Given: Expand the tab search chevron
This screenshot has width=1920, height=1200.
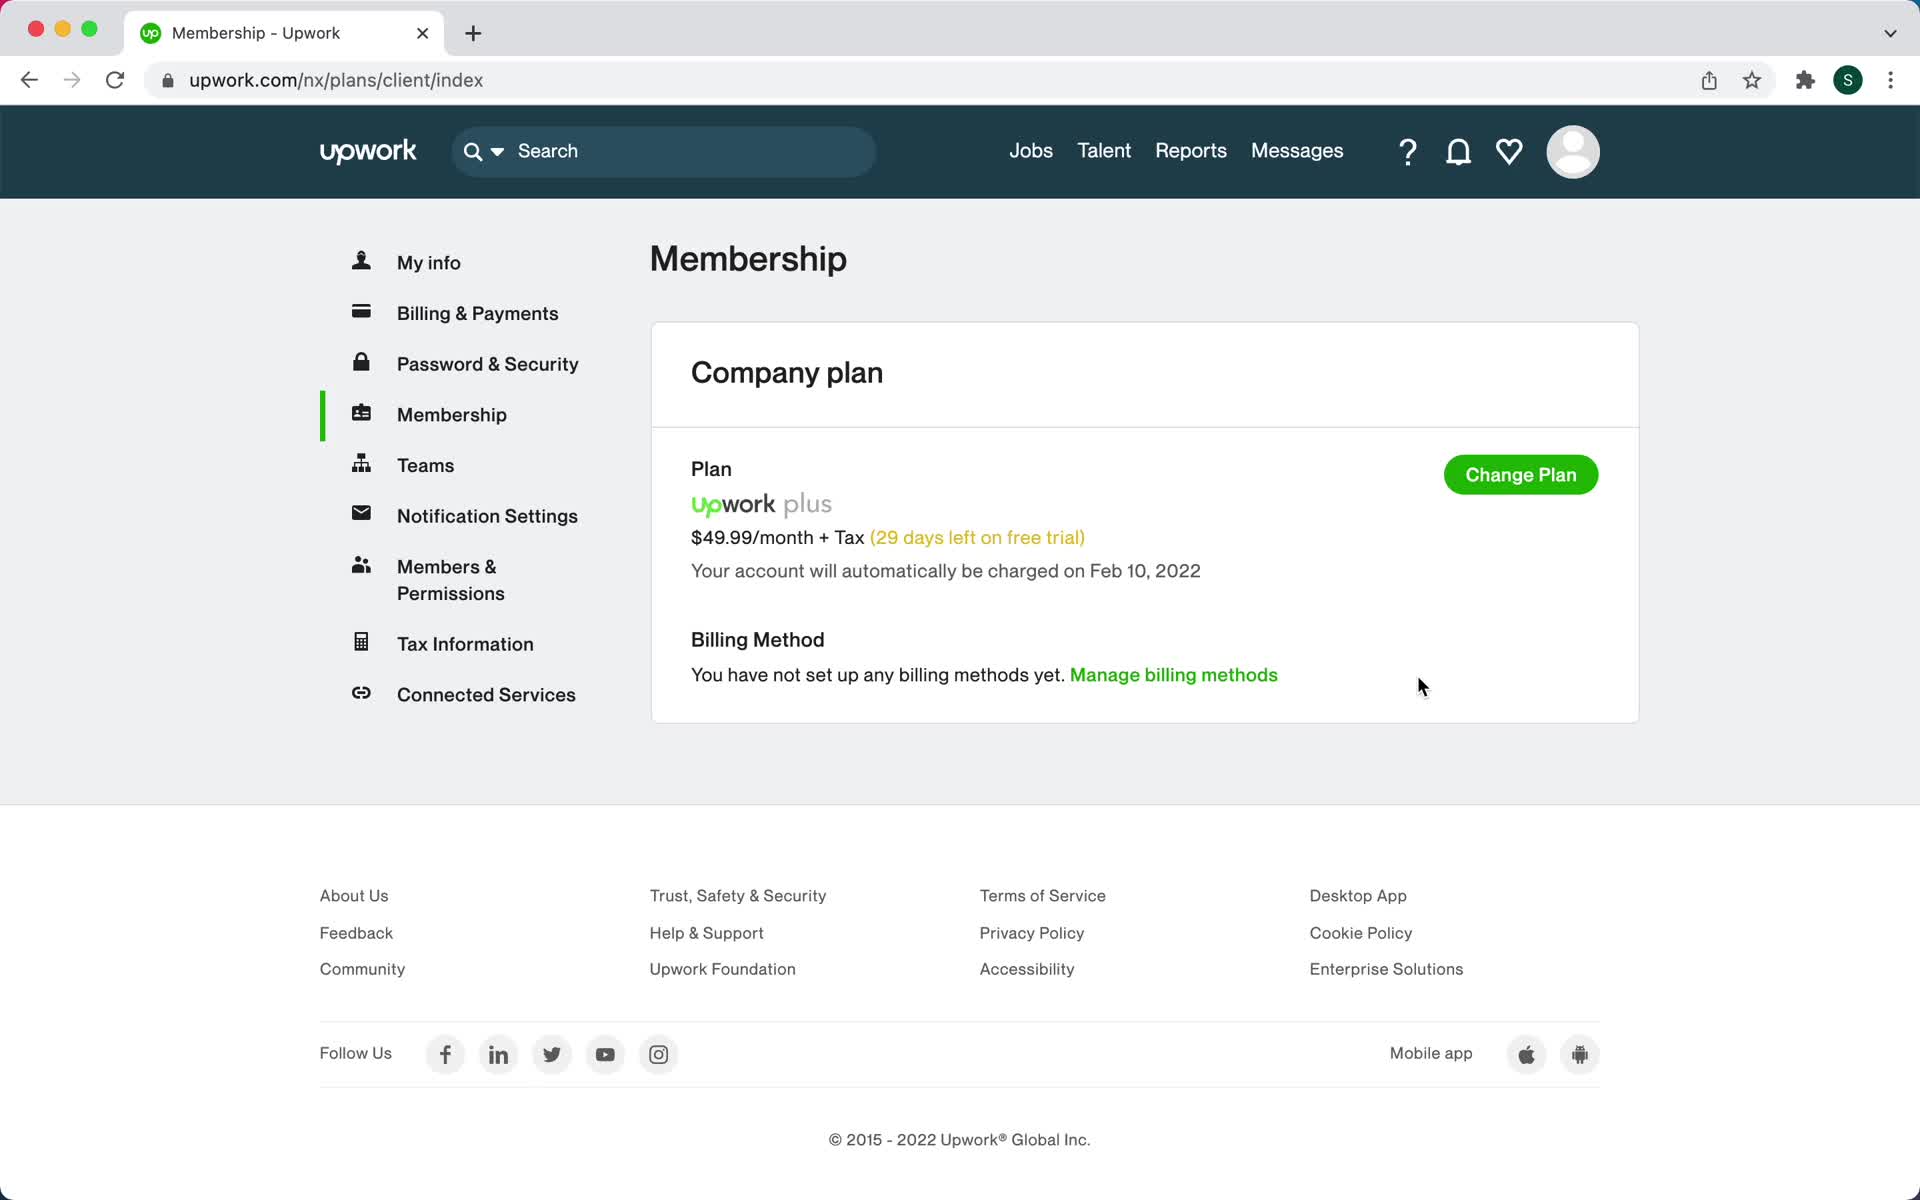Looking at the screenshot, I should click(x=1890, y=33).
